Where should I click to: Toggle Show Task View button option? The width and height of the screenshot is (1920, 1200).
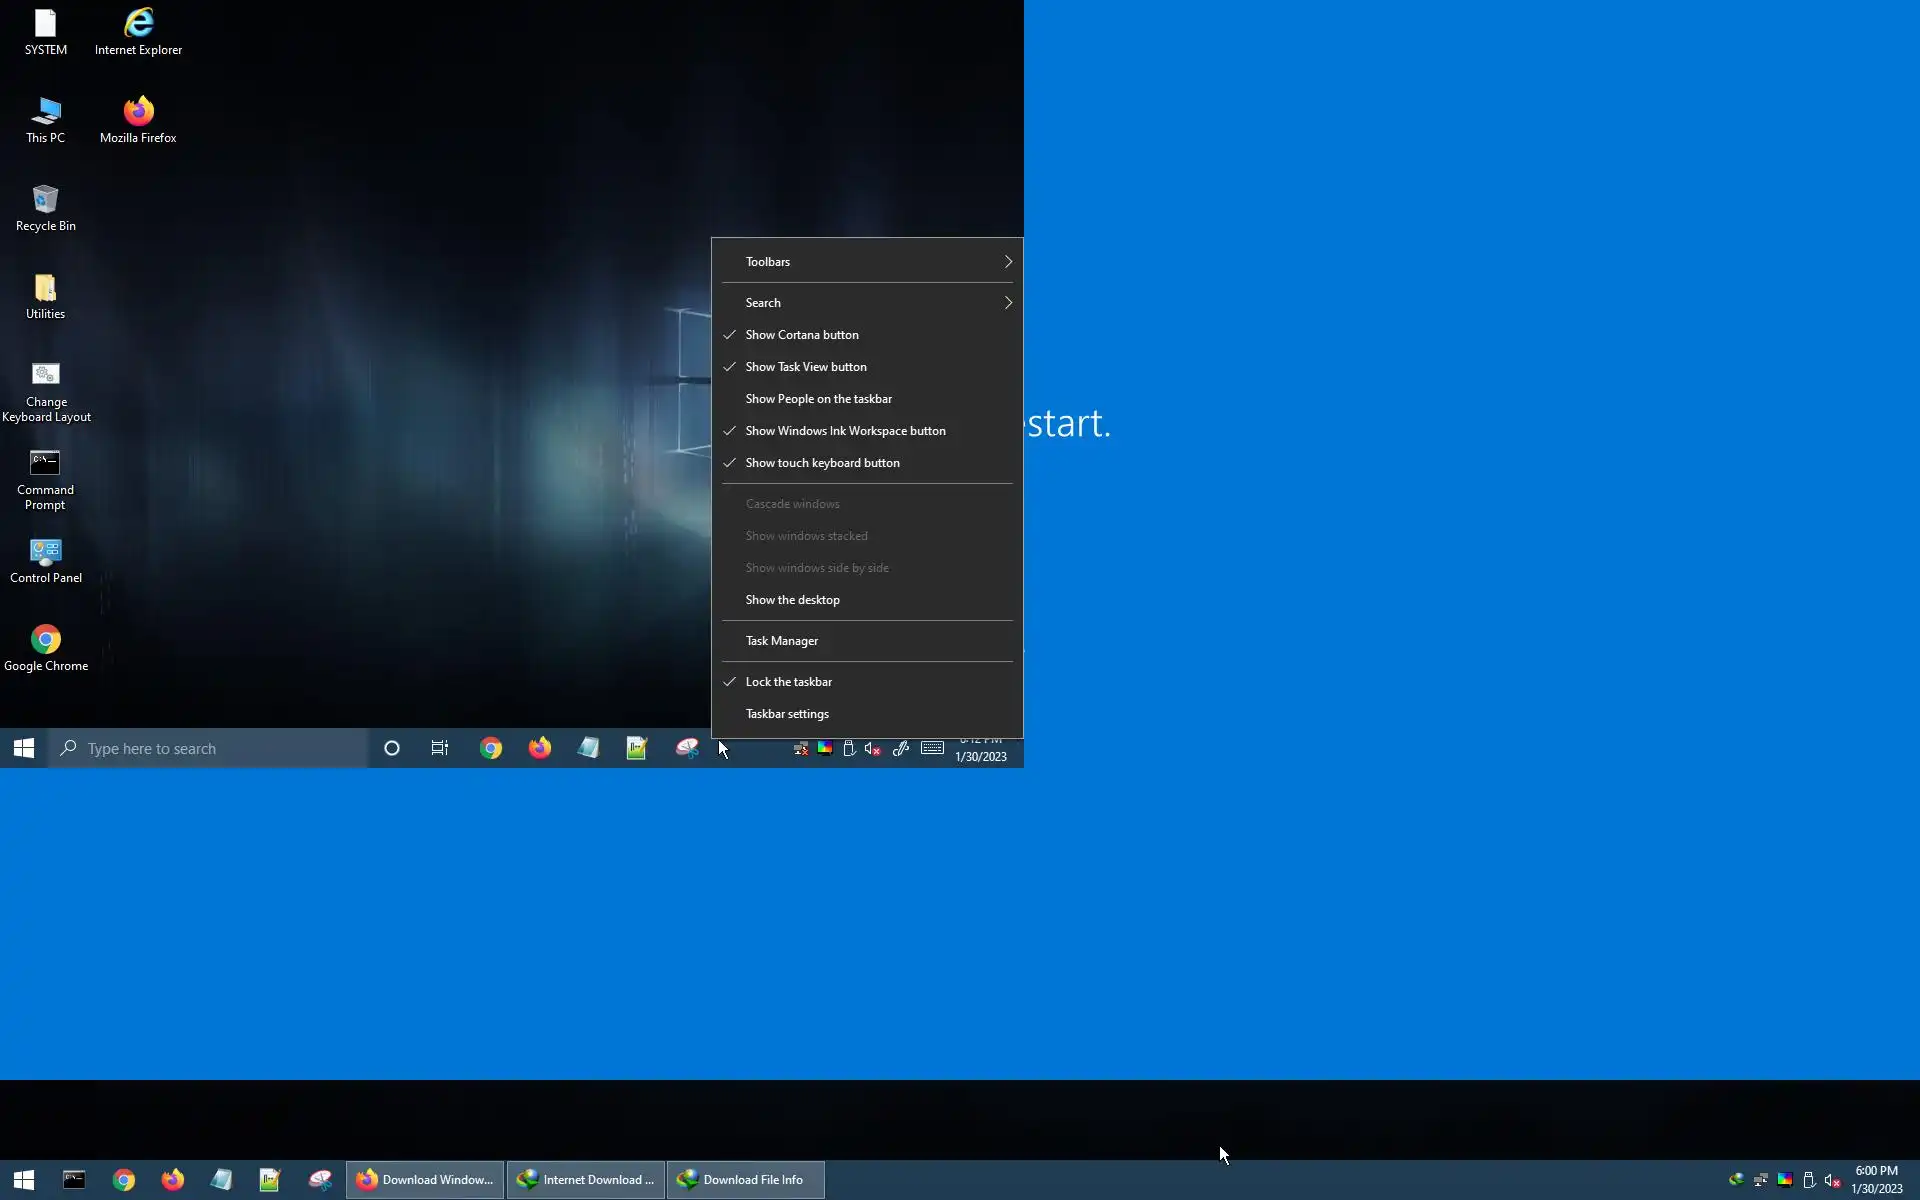coord(805,367)
